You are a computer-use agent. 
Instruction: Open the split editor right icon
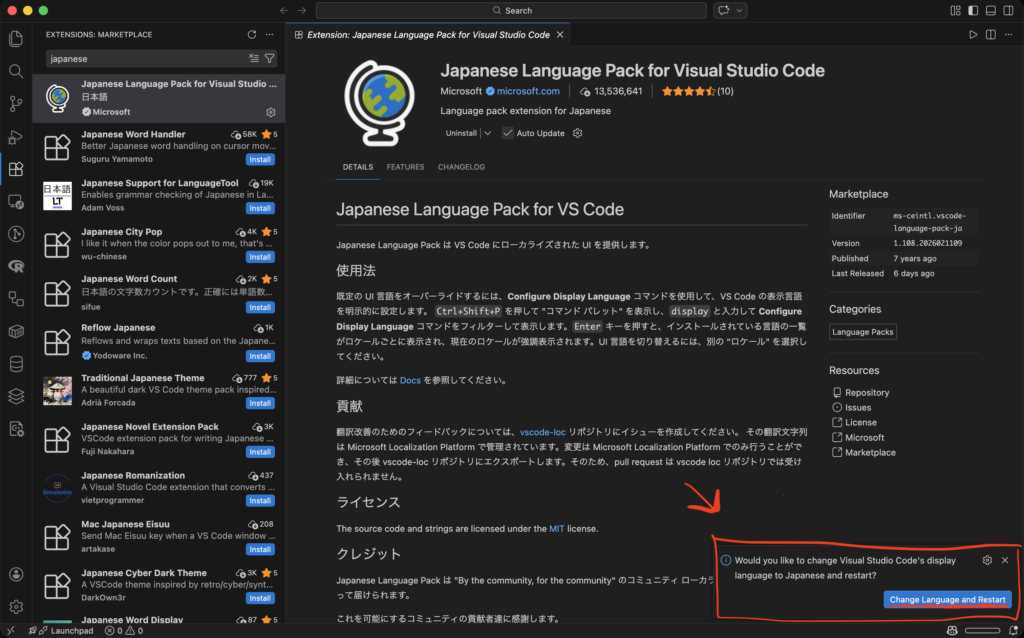pyautogui.click(x=991, y=34)
